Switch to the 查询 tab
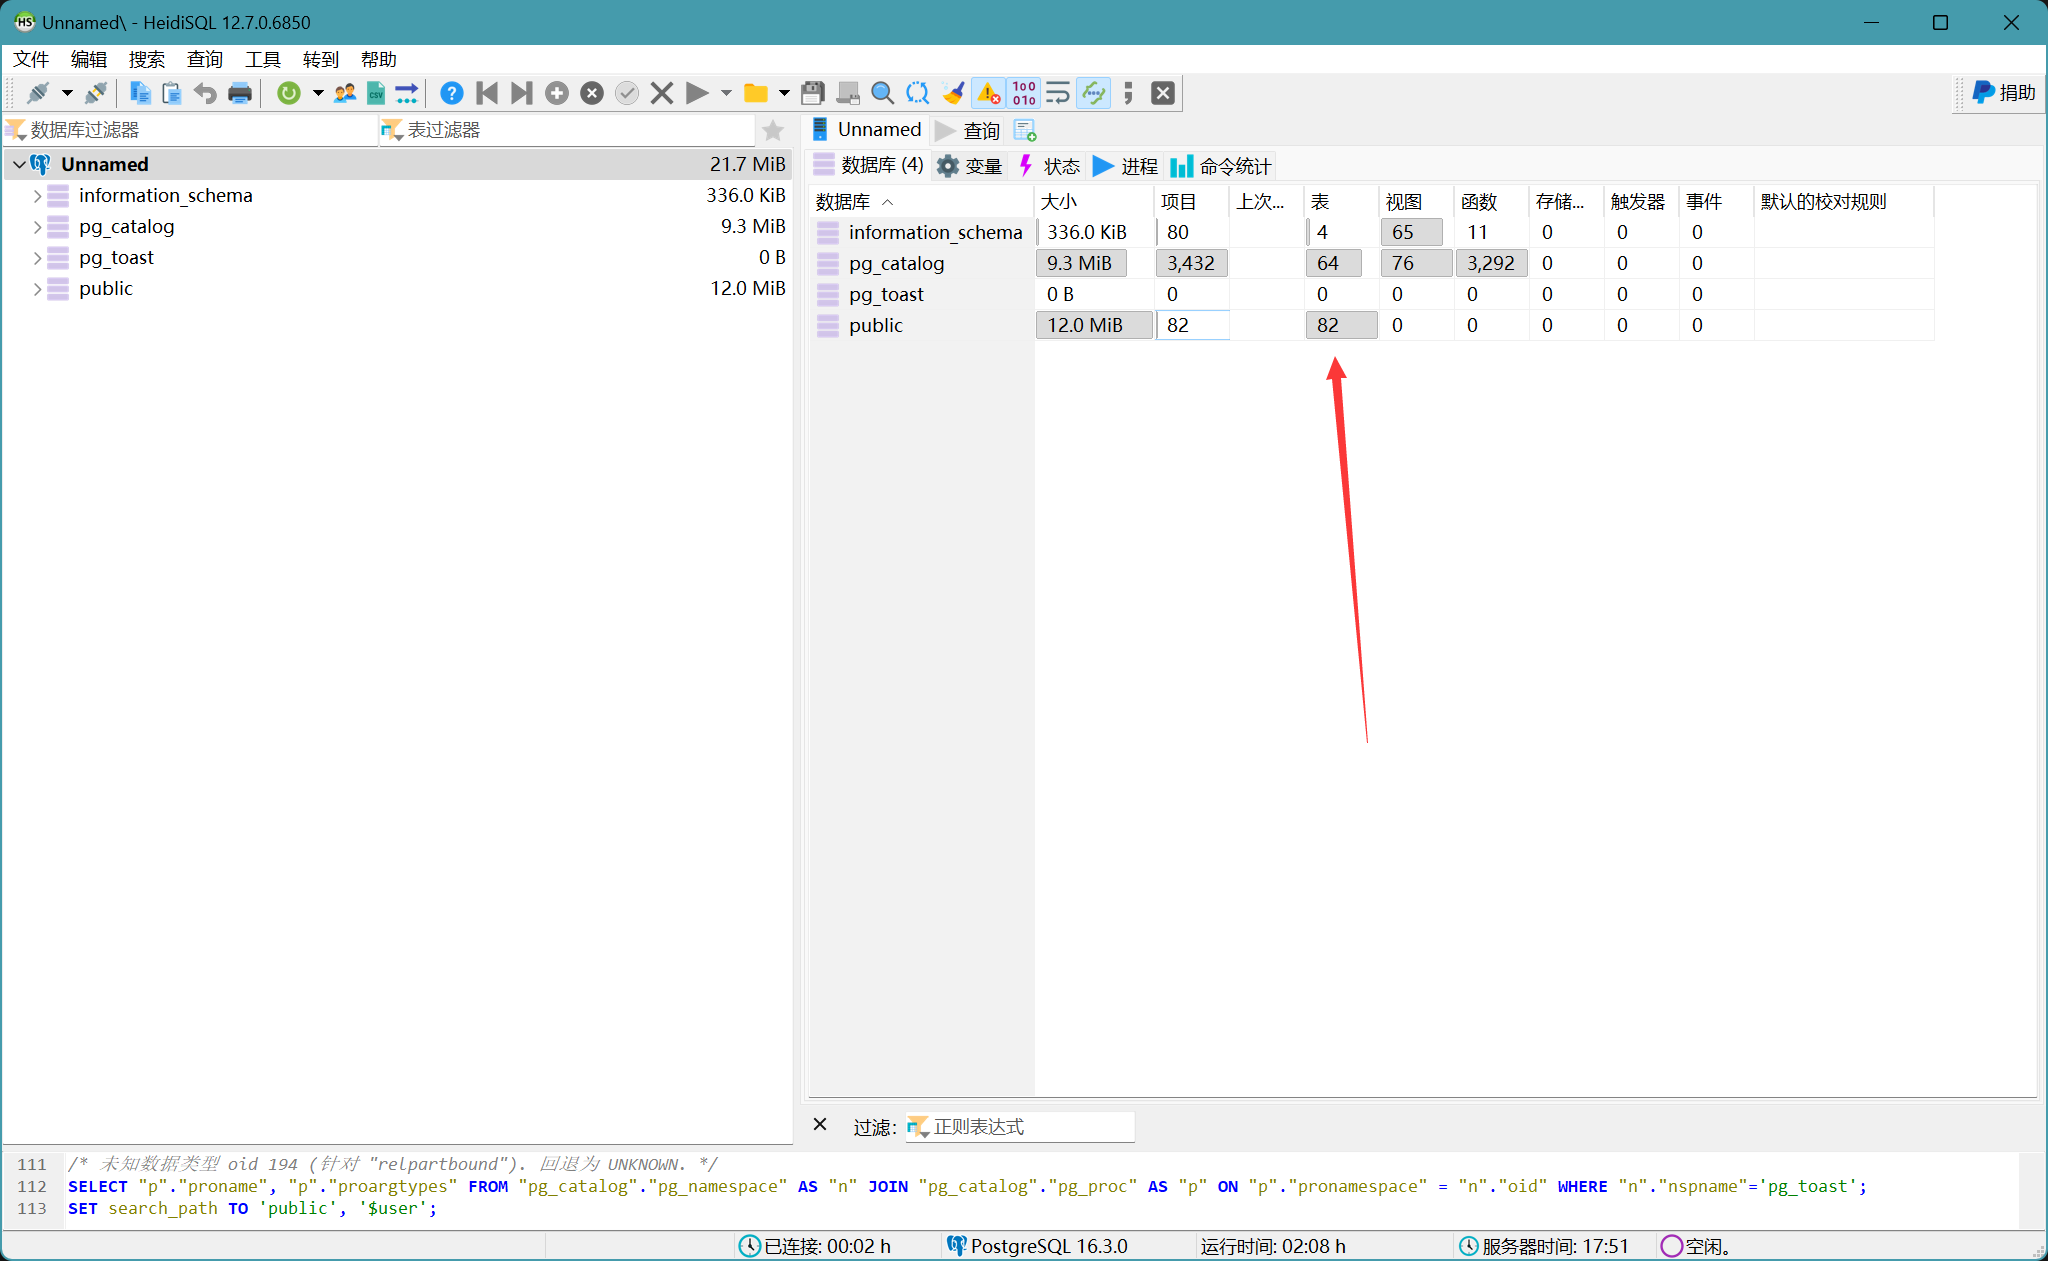The image size is (2048, 1261). tap(968, 131)
